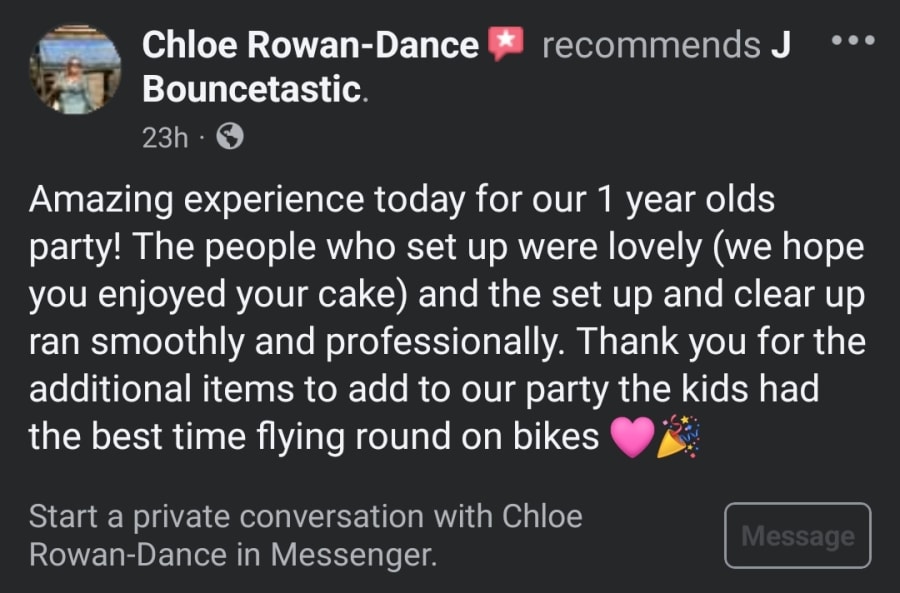Open Chloe Rowan-Dance's profile picture
900x593 pixels.
[75, 69]
